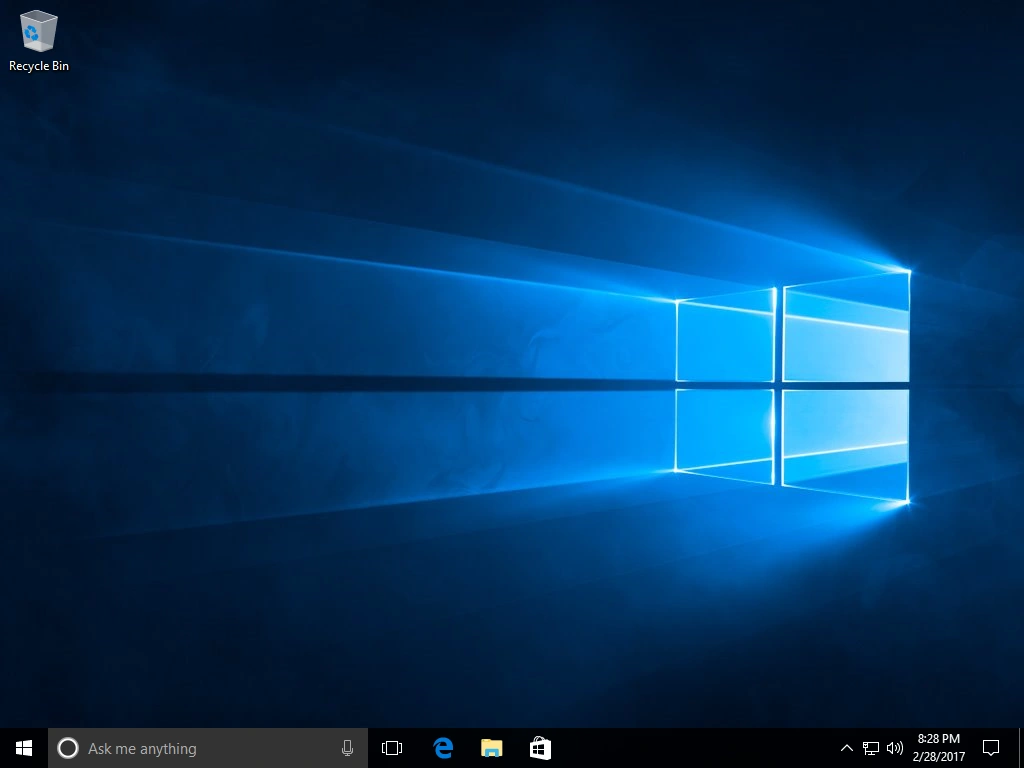This screenshot has width=1024, height=768.
Task: Click the Show desktop strip at taskbar's right edge
Action: click(1021, 747)
